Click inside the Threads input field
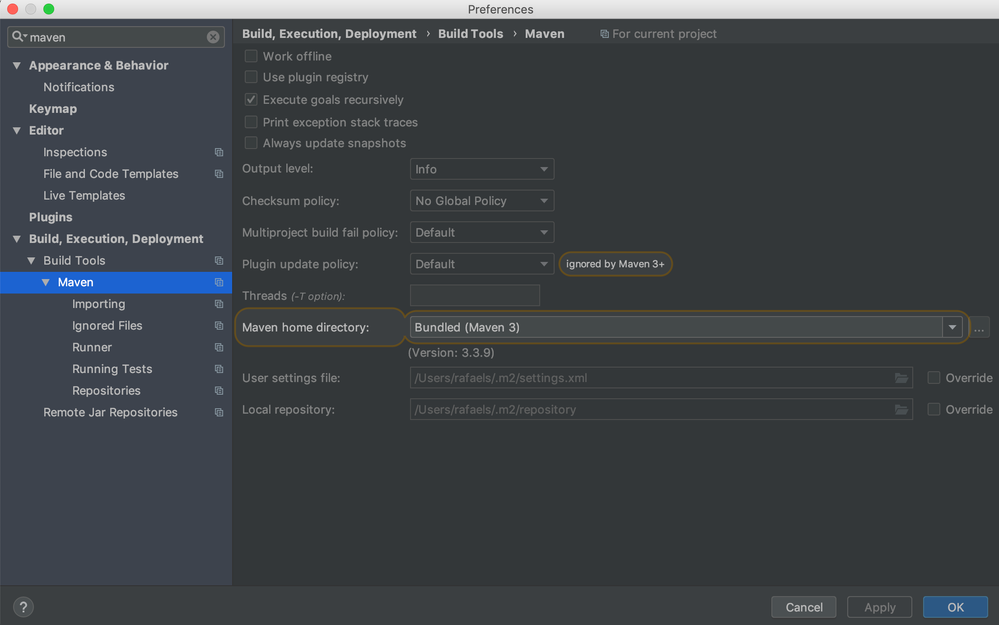 tap(474, 295)
